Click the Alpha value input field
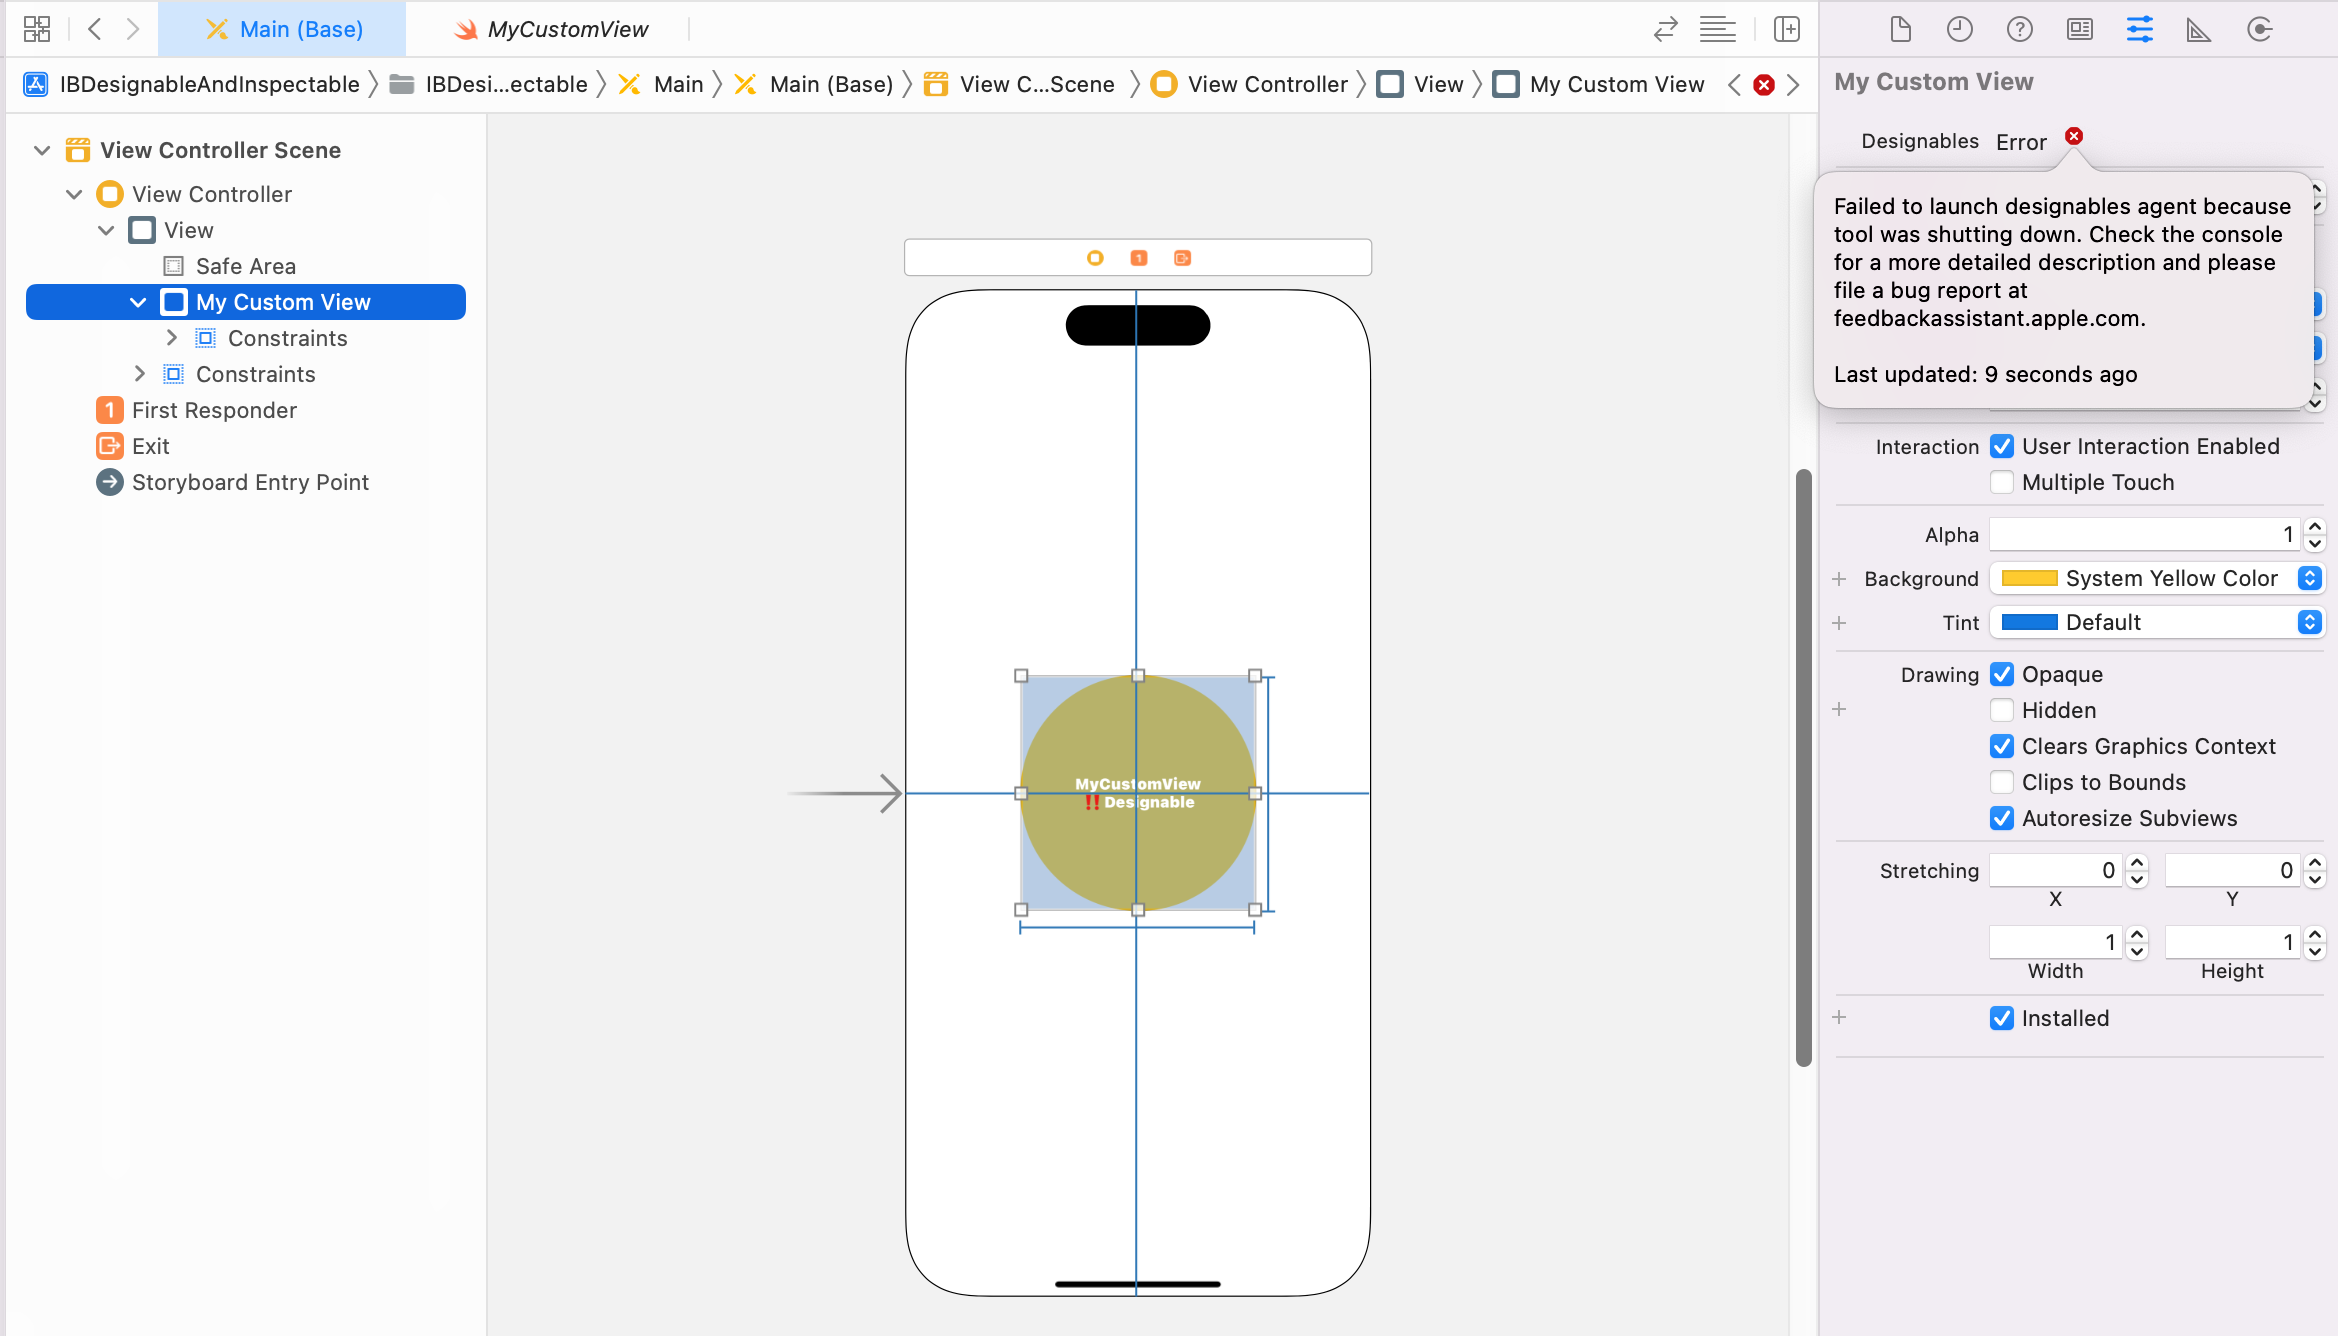 [x=2143, y=534]
